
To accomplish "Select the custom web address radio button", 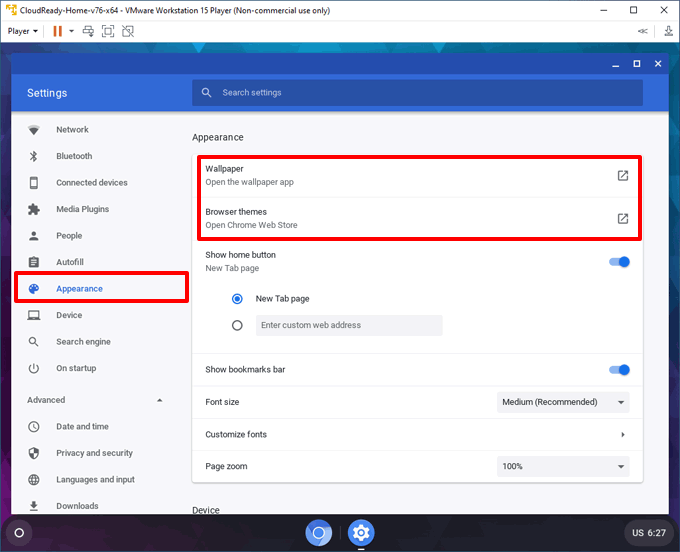I will pyautogui.click(x=237, y=325).
